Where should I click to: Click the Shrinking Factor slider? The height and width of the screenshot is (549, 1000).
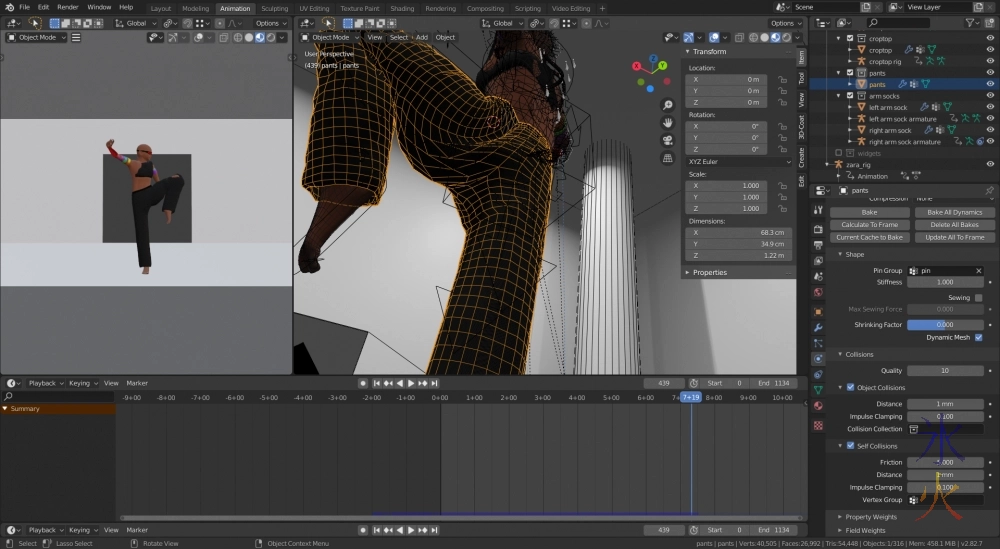pyautogui.click(x=945, y=325)
